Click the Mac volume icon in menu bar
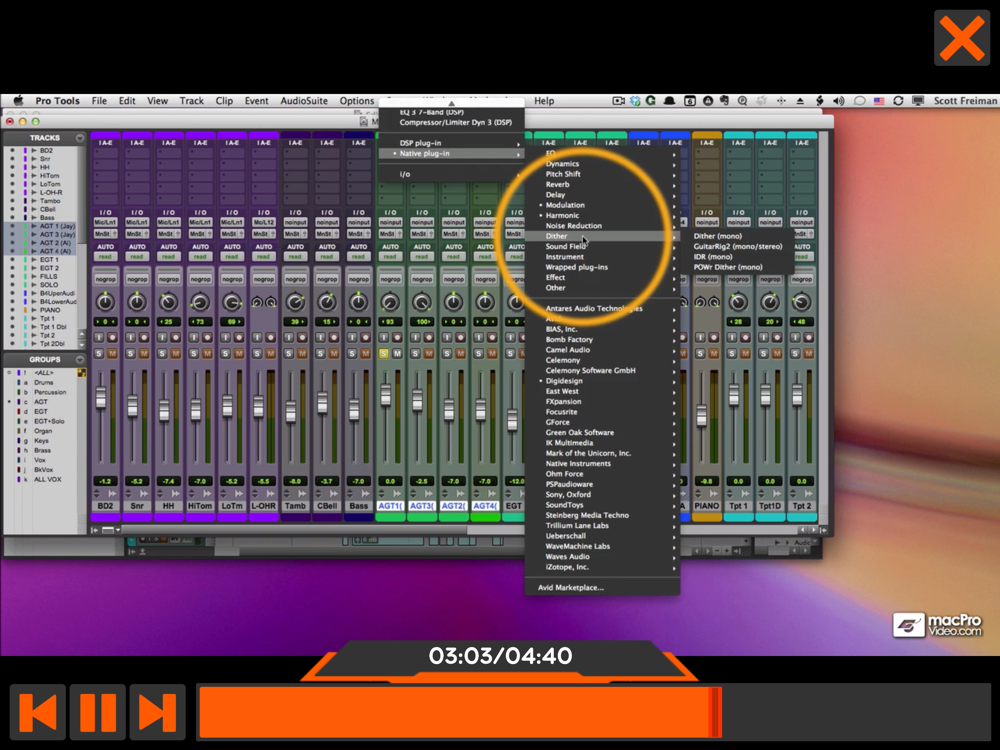The height and width of the screenshot is (750, 1000). click(x=839, y=101)
